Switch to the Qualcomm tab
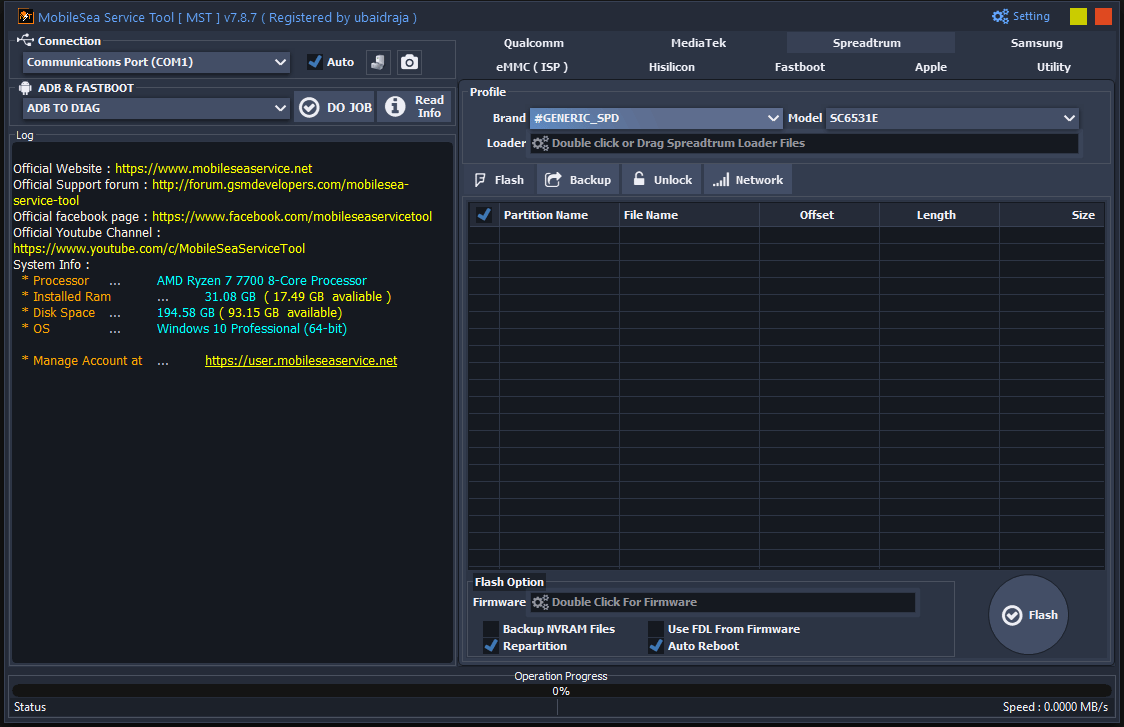1124x727 pixels. [533, 43]
